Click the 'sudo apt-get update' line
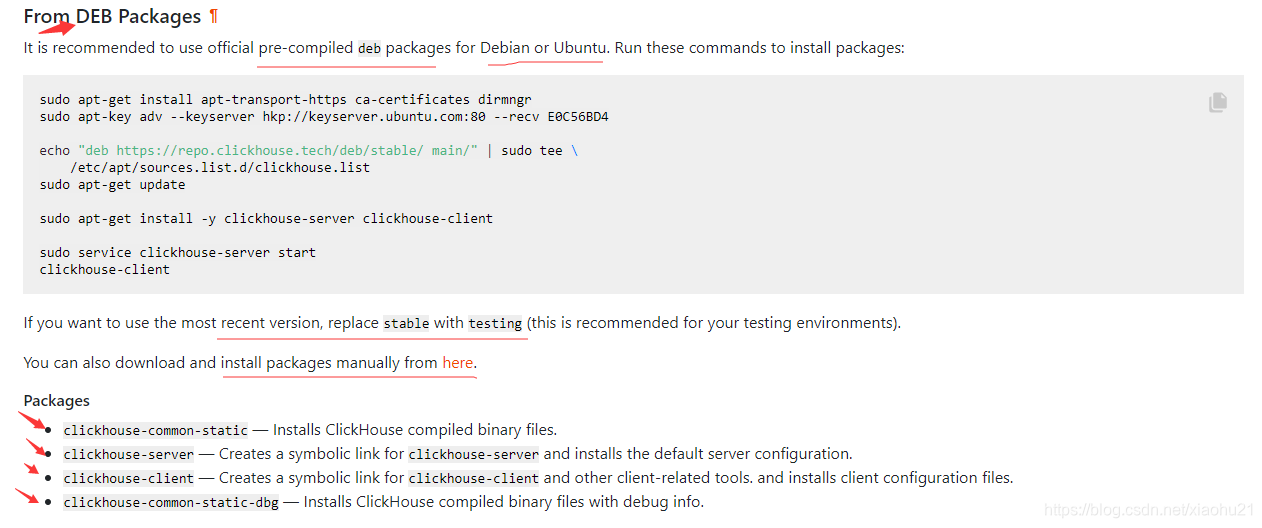 tap(112, 184)
